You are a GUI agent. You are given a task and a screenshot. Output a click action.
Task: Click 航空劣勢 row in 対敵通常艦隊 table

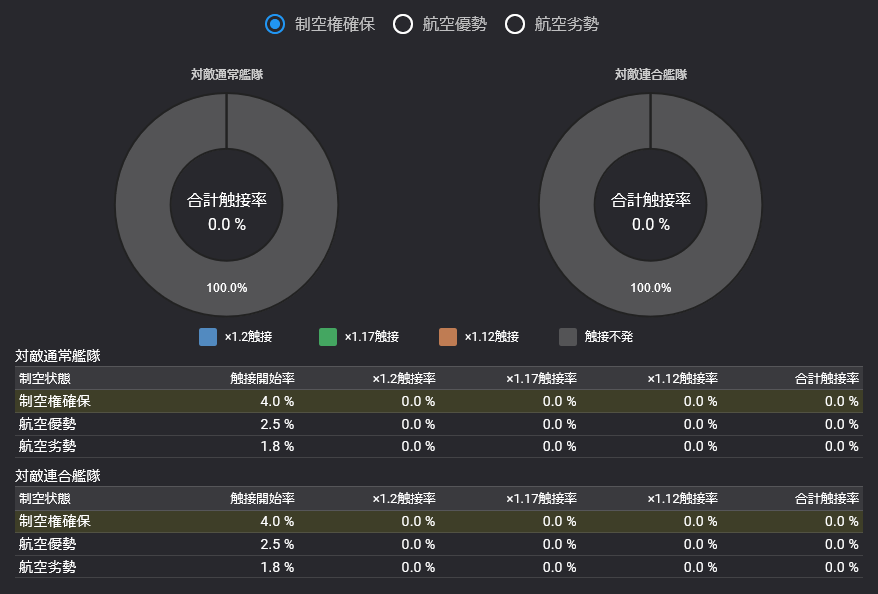tap(439, 447)
